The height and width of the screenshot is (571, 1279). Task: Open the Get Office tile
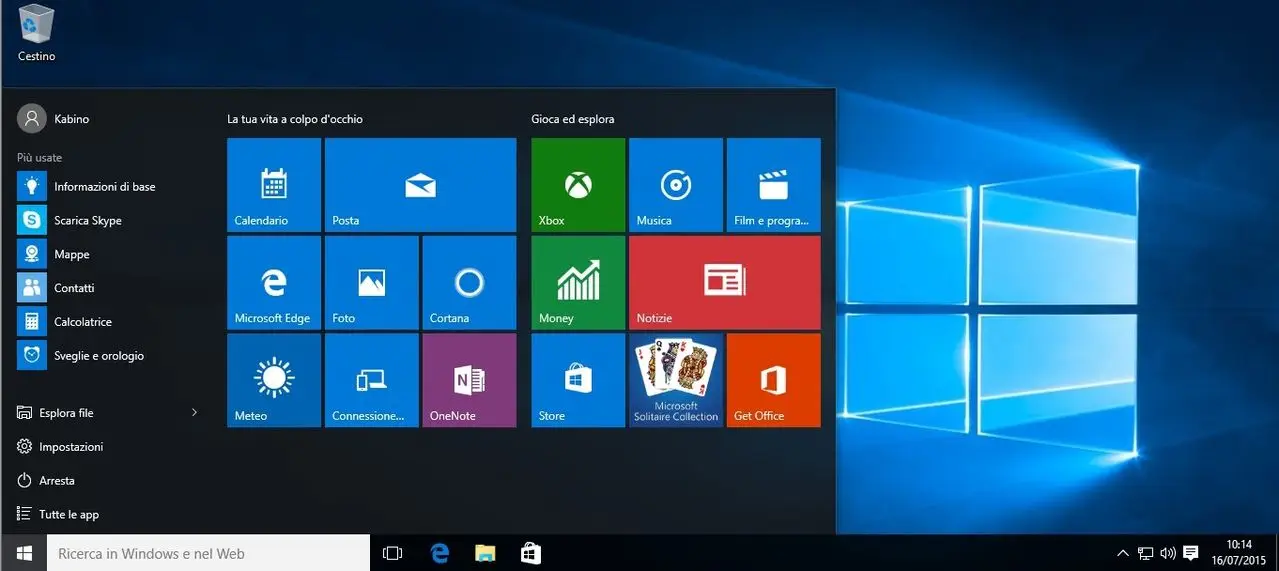(x=773, y=380)
